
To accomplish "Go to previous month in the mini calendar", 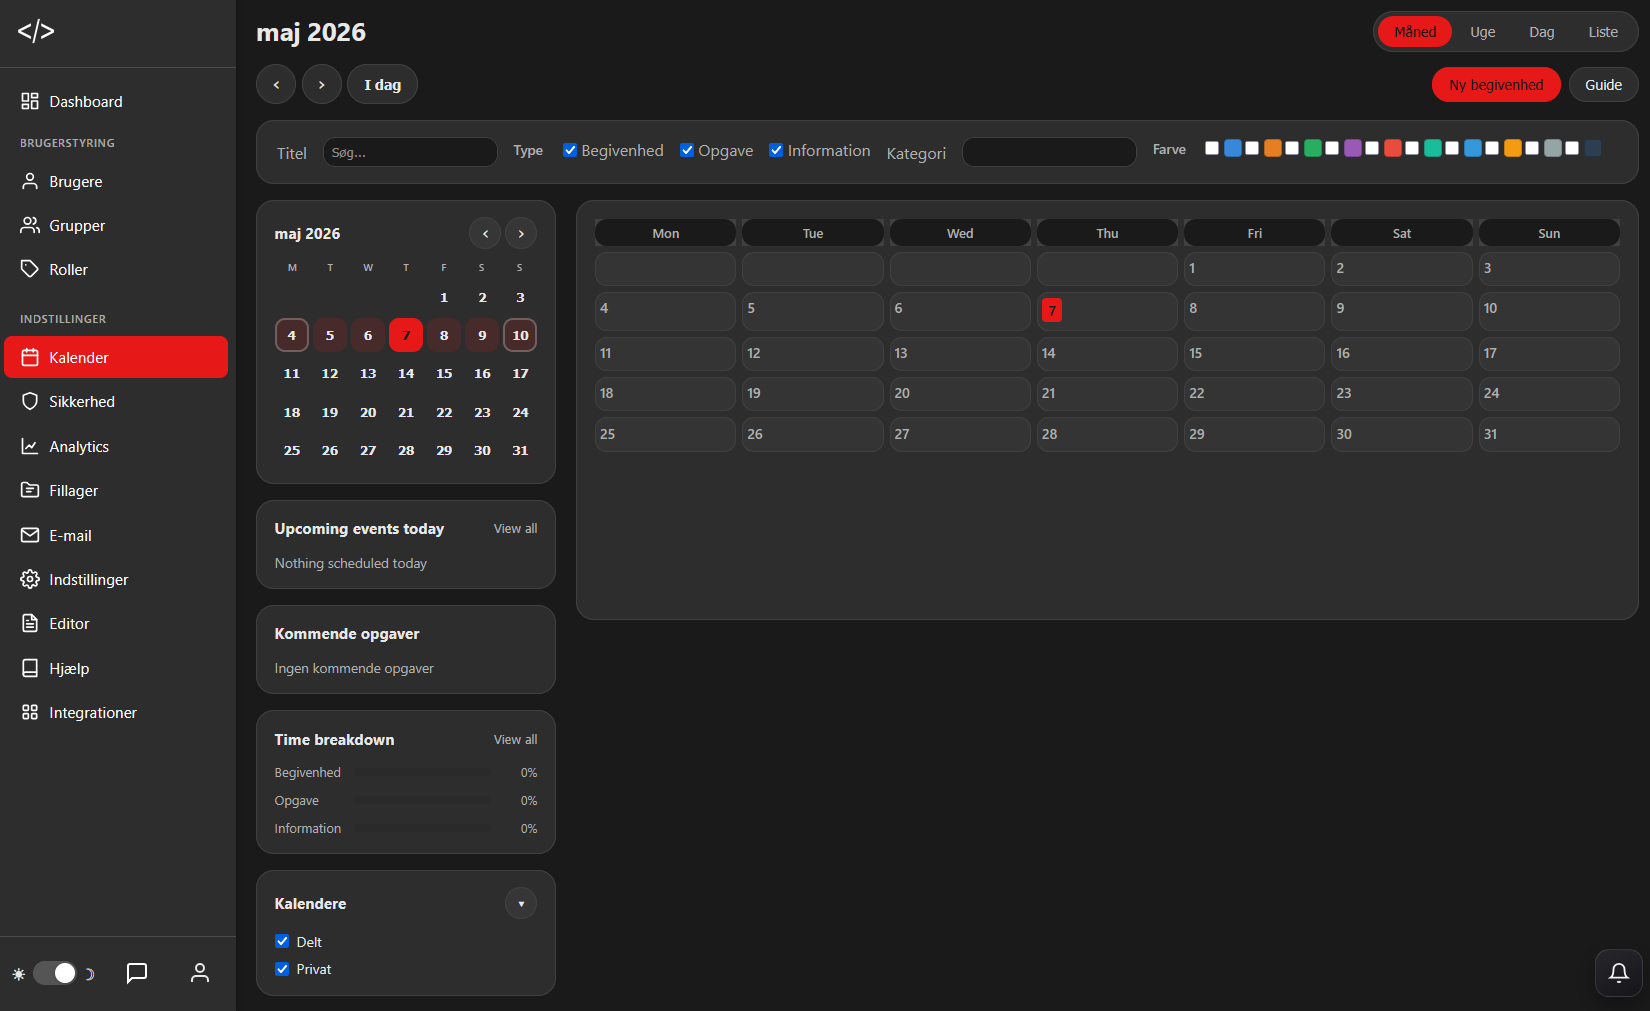I will [x=485, y=233].
